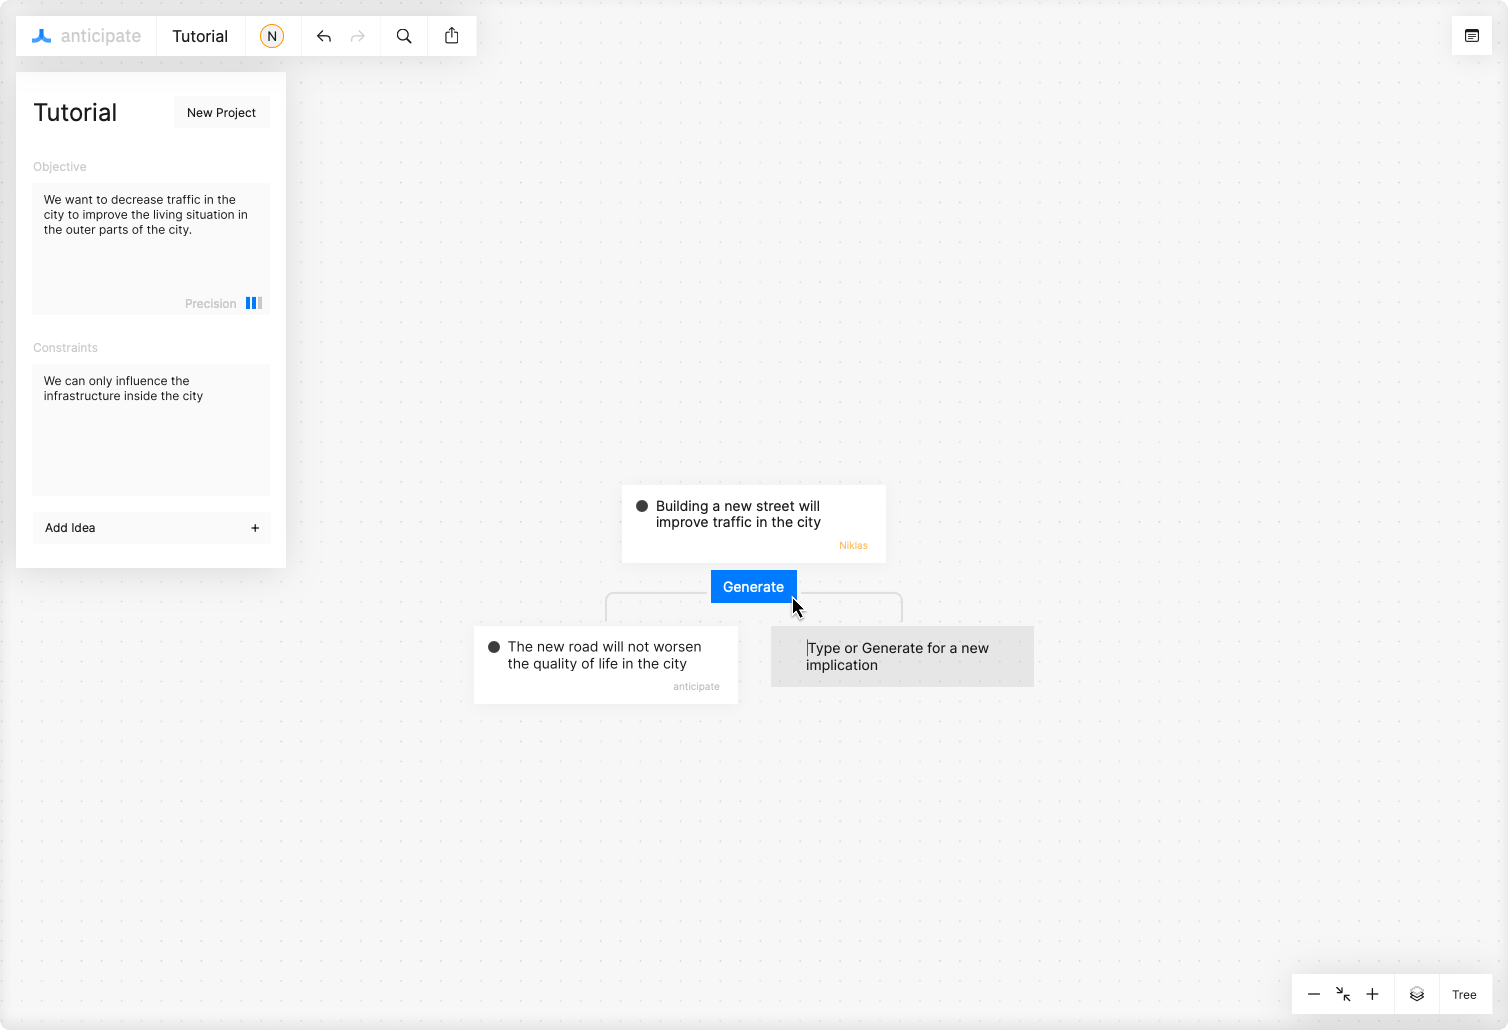Undo the last action
Viewport: 1508px width, 1030px height.
coord(324,36)
